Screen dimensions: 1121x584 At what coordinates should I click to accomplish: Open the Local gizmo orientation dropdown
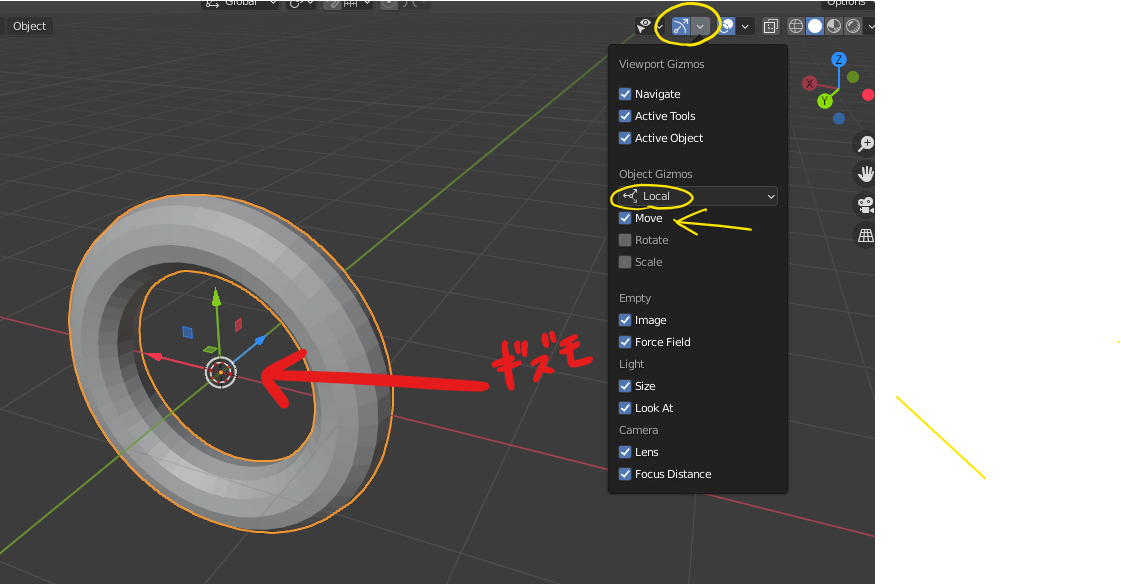(697, 196)
